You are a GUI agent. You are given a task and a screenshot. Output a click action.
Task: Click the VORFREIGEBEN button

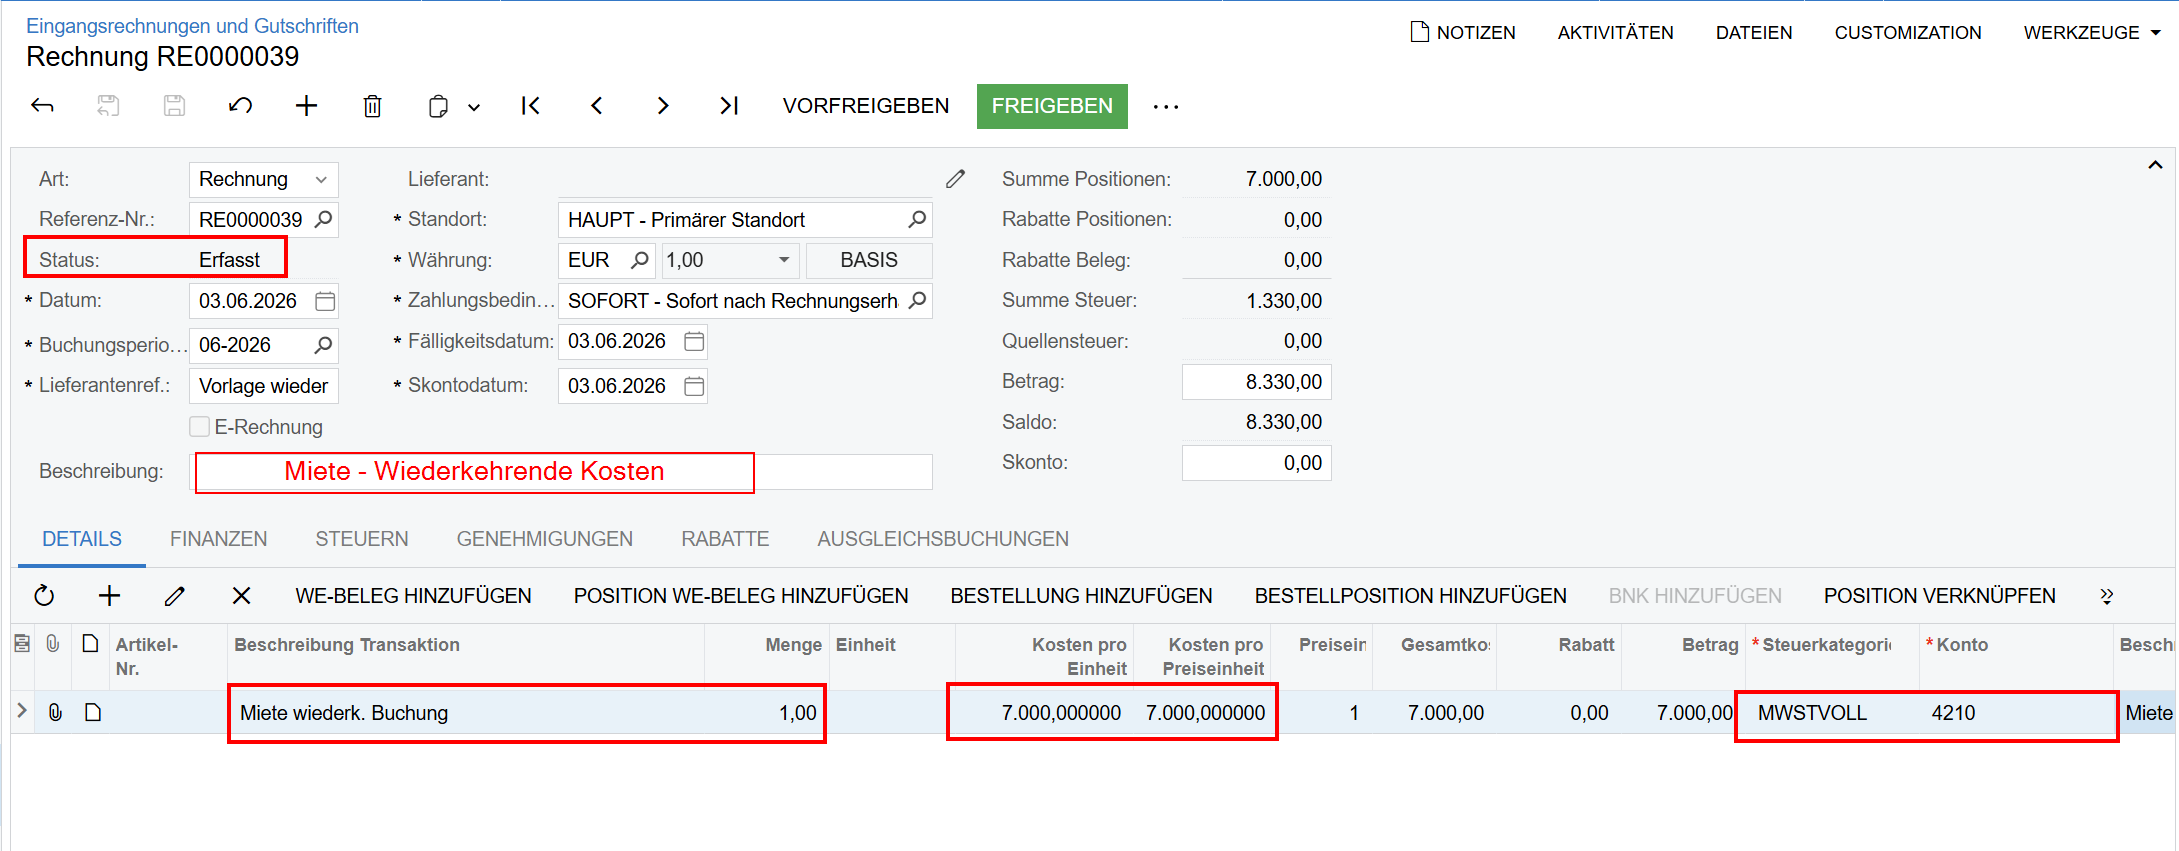(866, 106)
